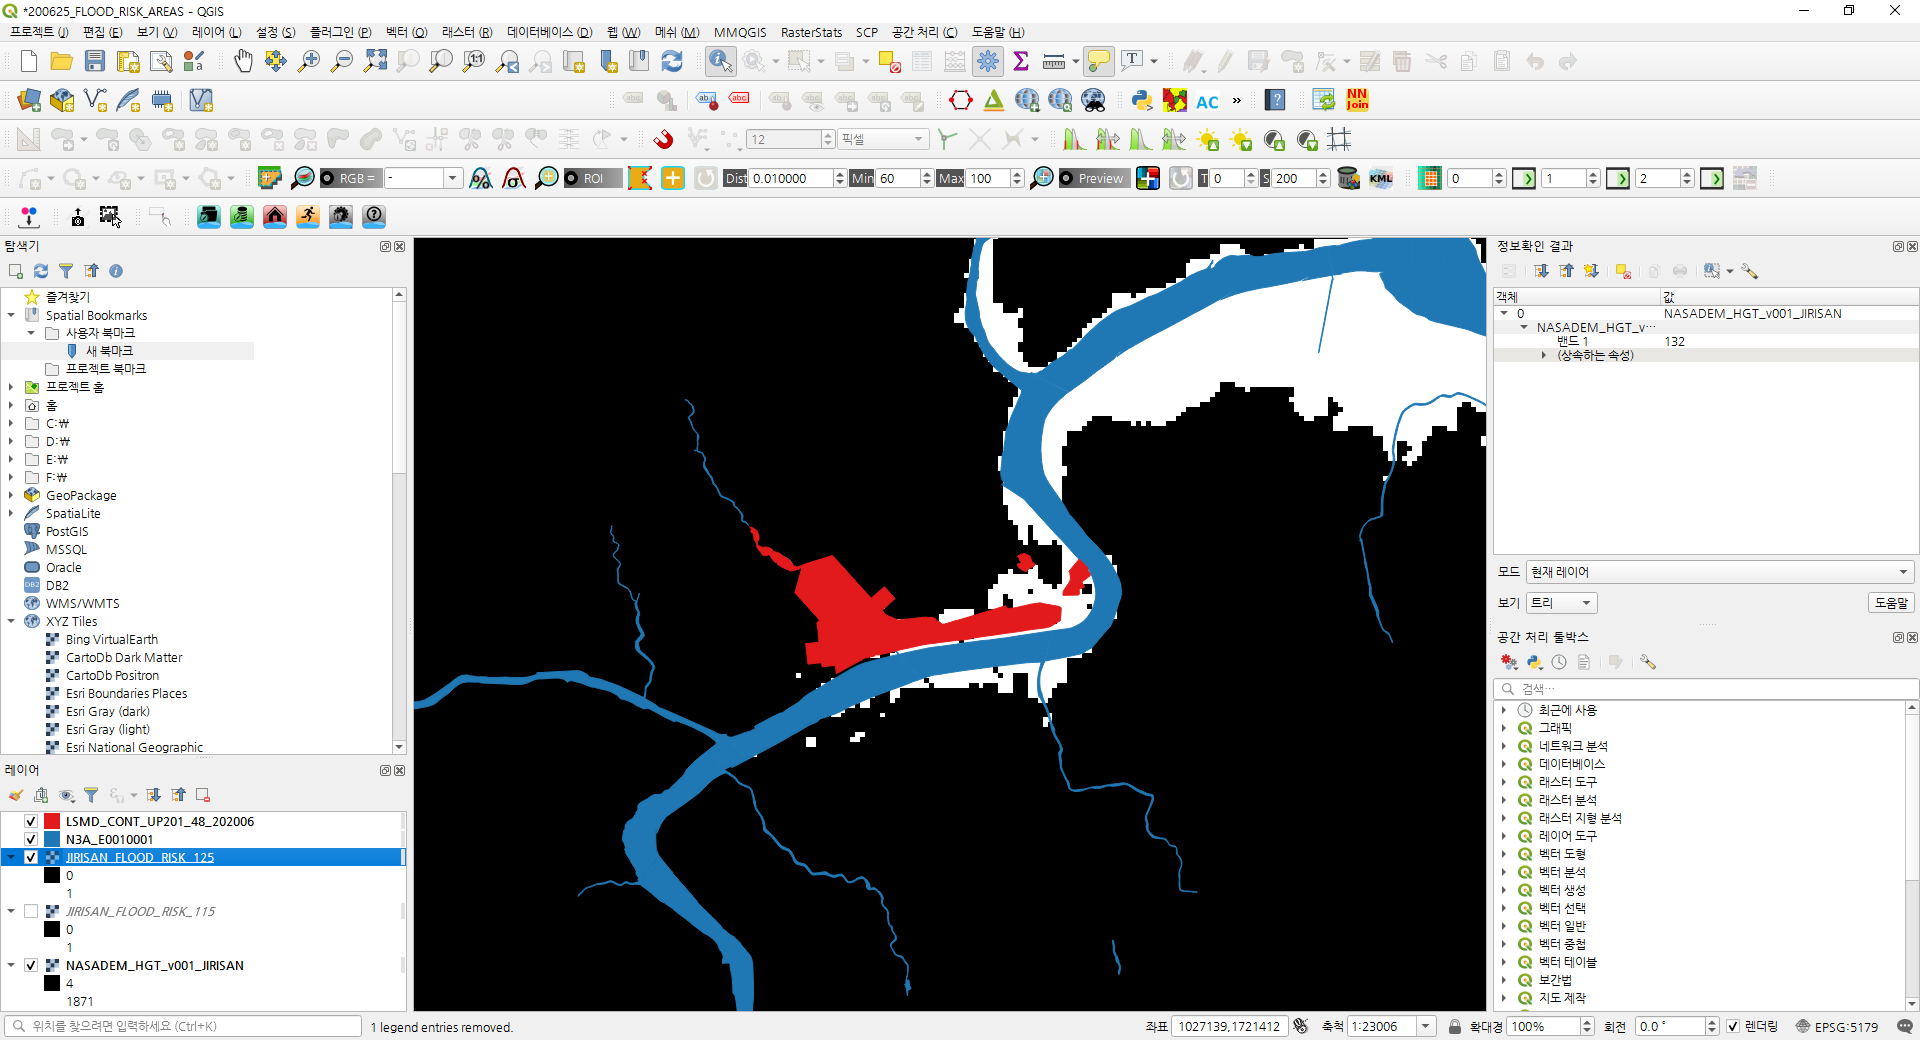
Task: Click the Zoom In magnifier tool
Action: pos(309,62)
